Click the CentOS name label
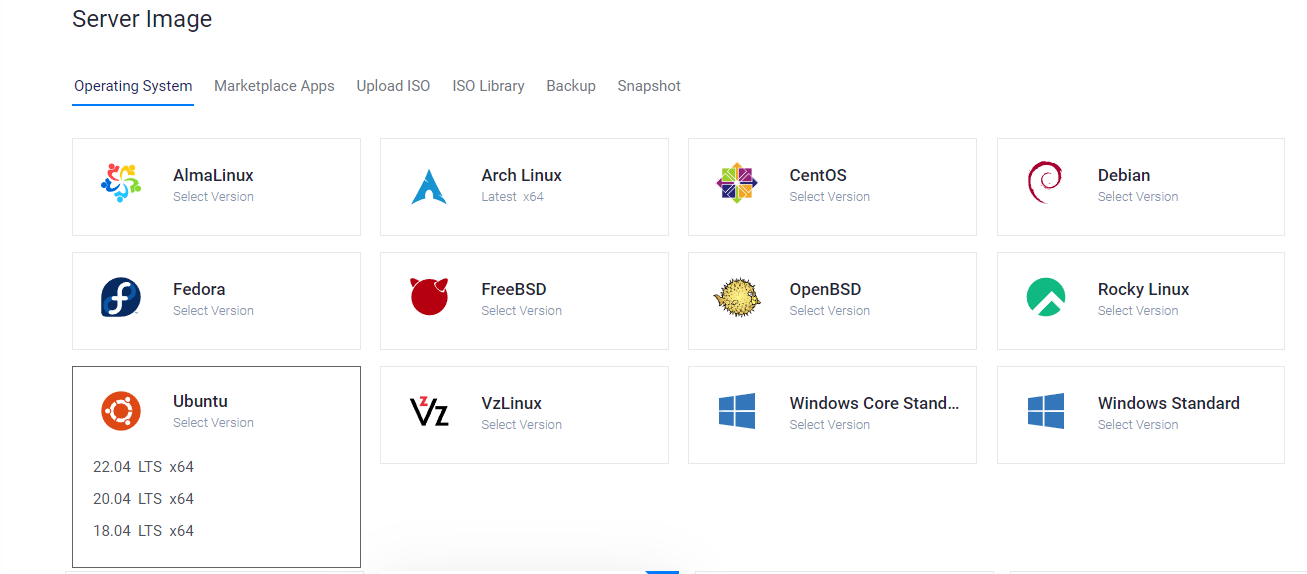This screenshot has width=1307, height=574. pyautogui.click(x=818, y=175)
